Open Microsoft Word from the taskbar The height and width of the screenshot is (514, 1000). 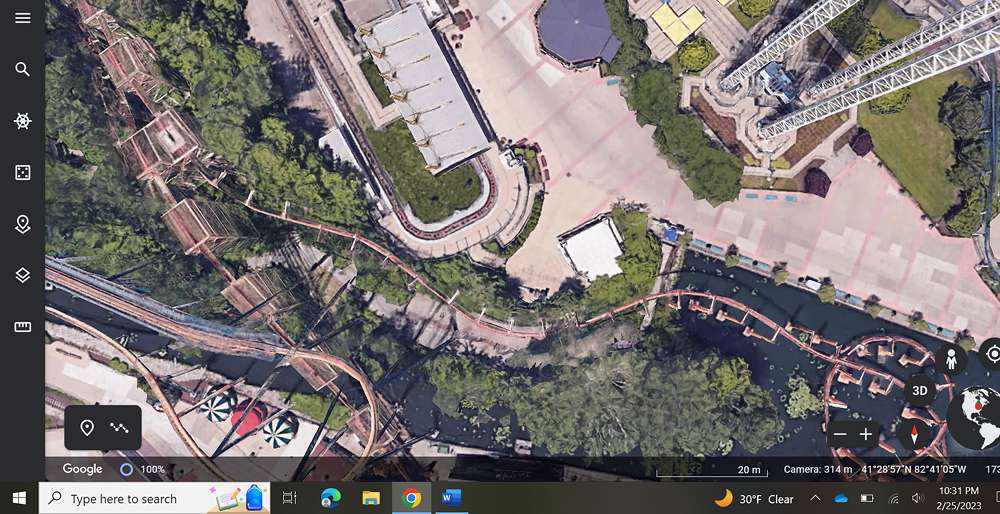coord(449,498)
